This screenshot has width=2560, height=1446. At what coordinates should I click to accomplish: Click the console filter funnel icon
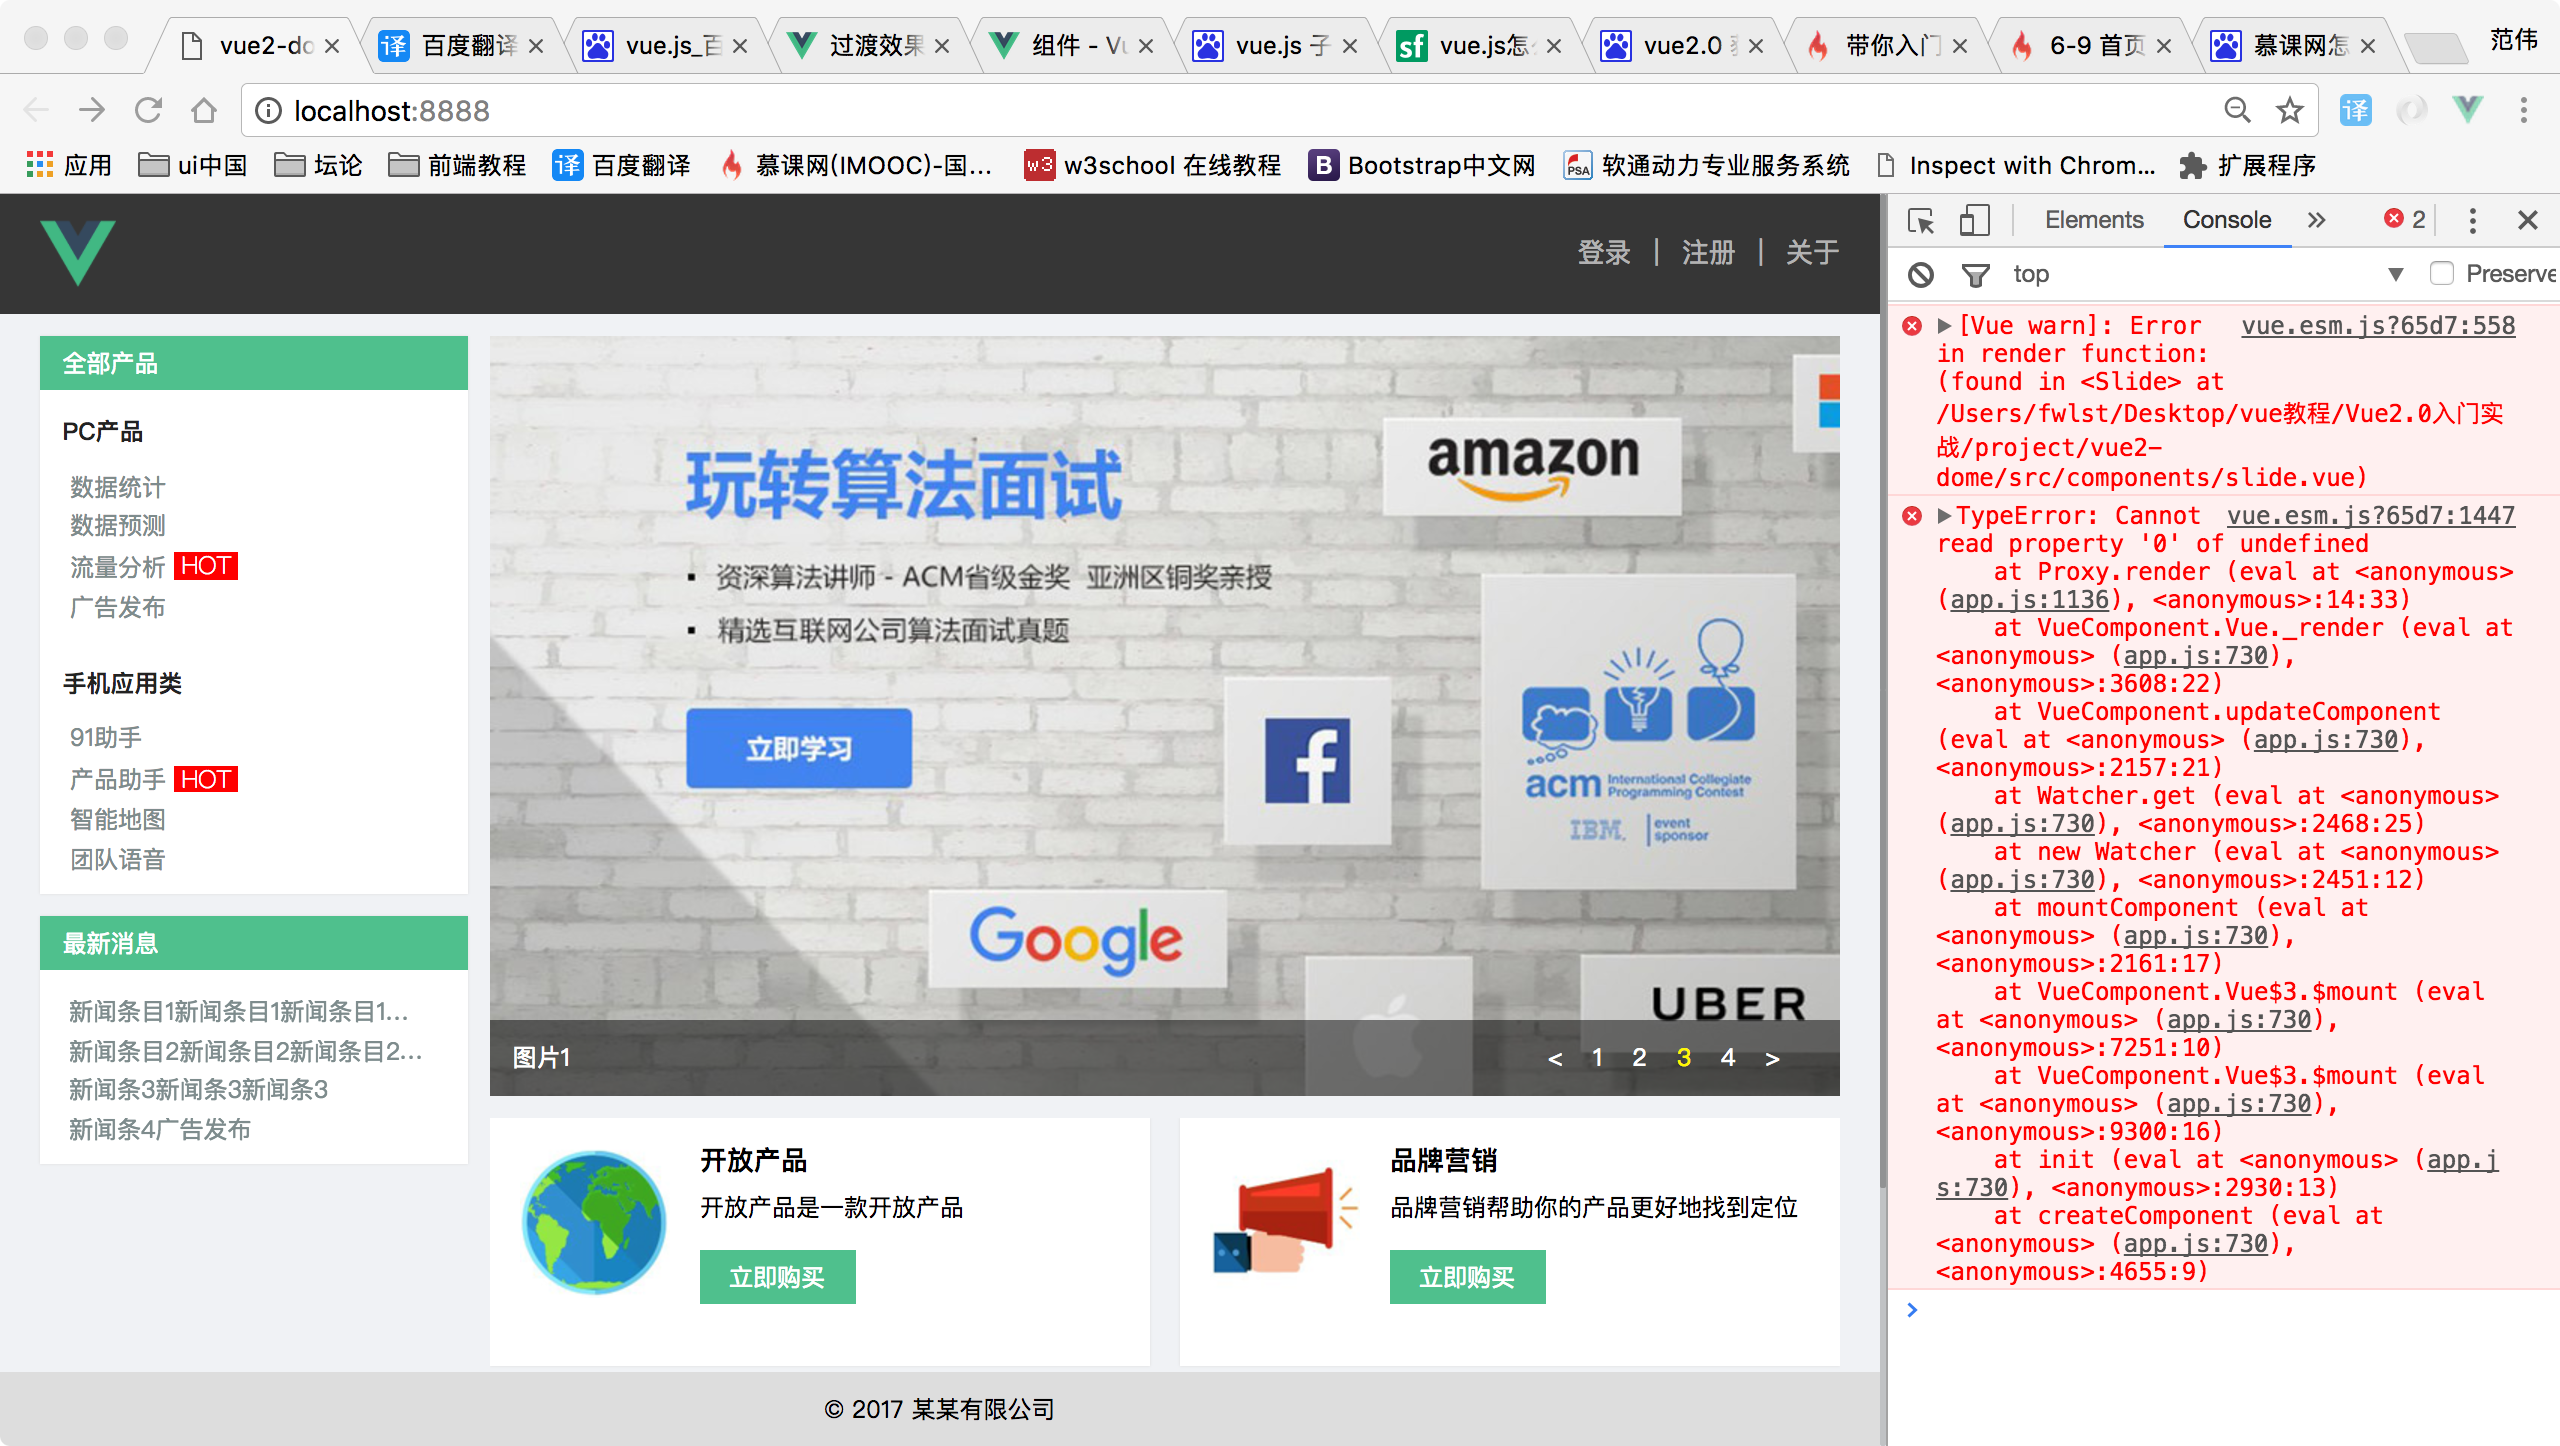[x=1975, y=275]
